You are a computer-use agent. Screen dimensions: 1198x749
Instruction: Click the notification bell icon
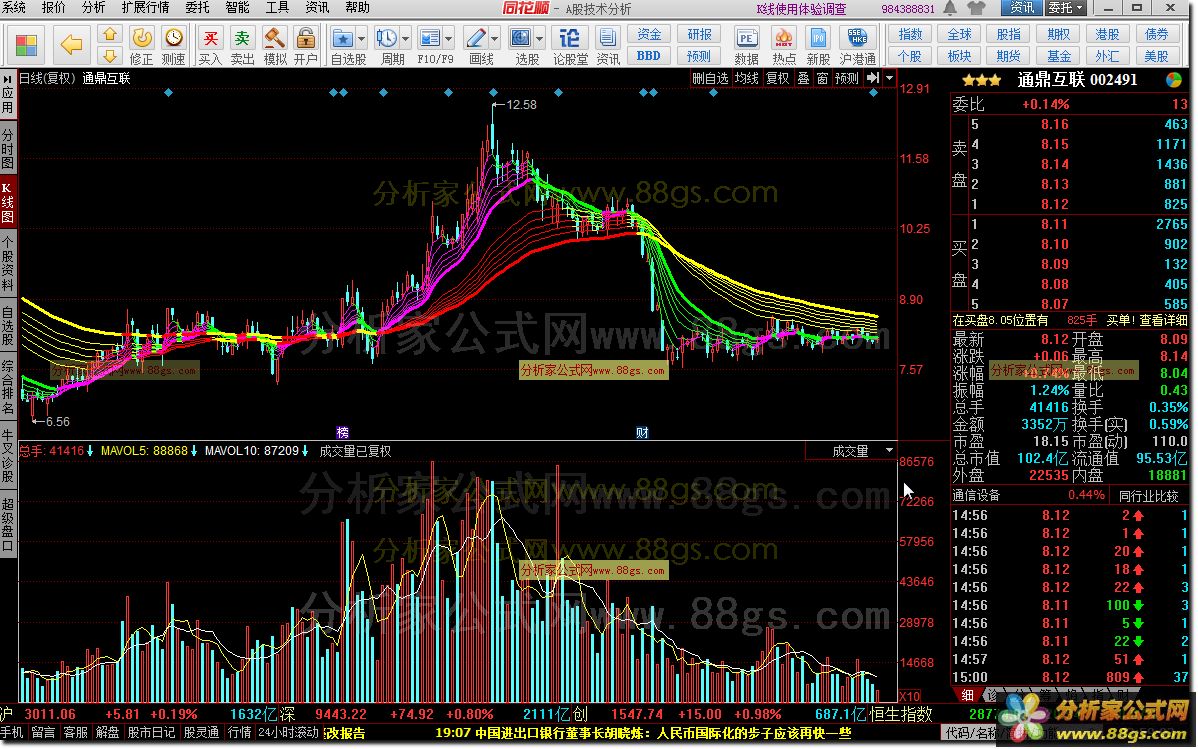950,8
